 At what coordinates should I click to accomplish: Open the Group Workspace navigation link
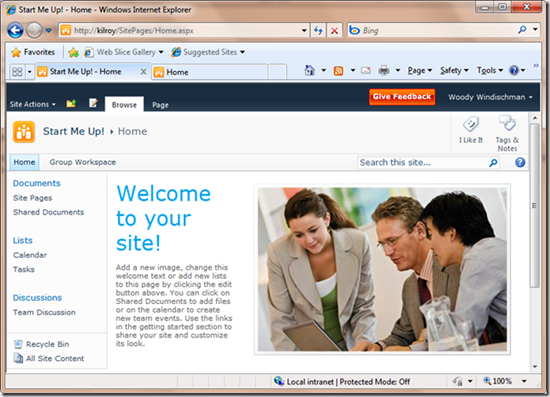(82, 162)
